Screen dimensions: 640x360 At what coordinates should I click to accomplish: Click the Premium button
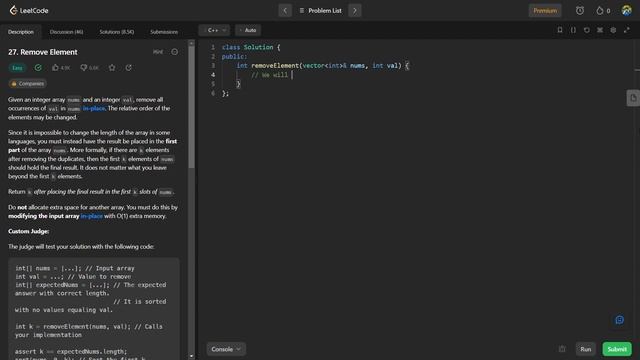(x=545, y=11)
